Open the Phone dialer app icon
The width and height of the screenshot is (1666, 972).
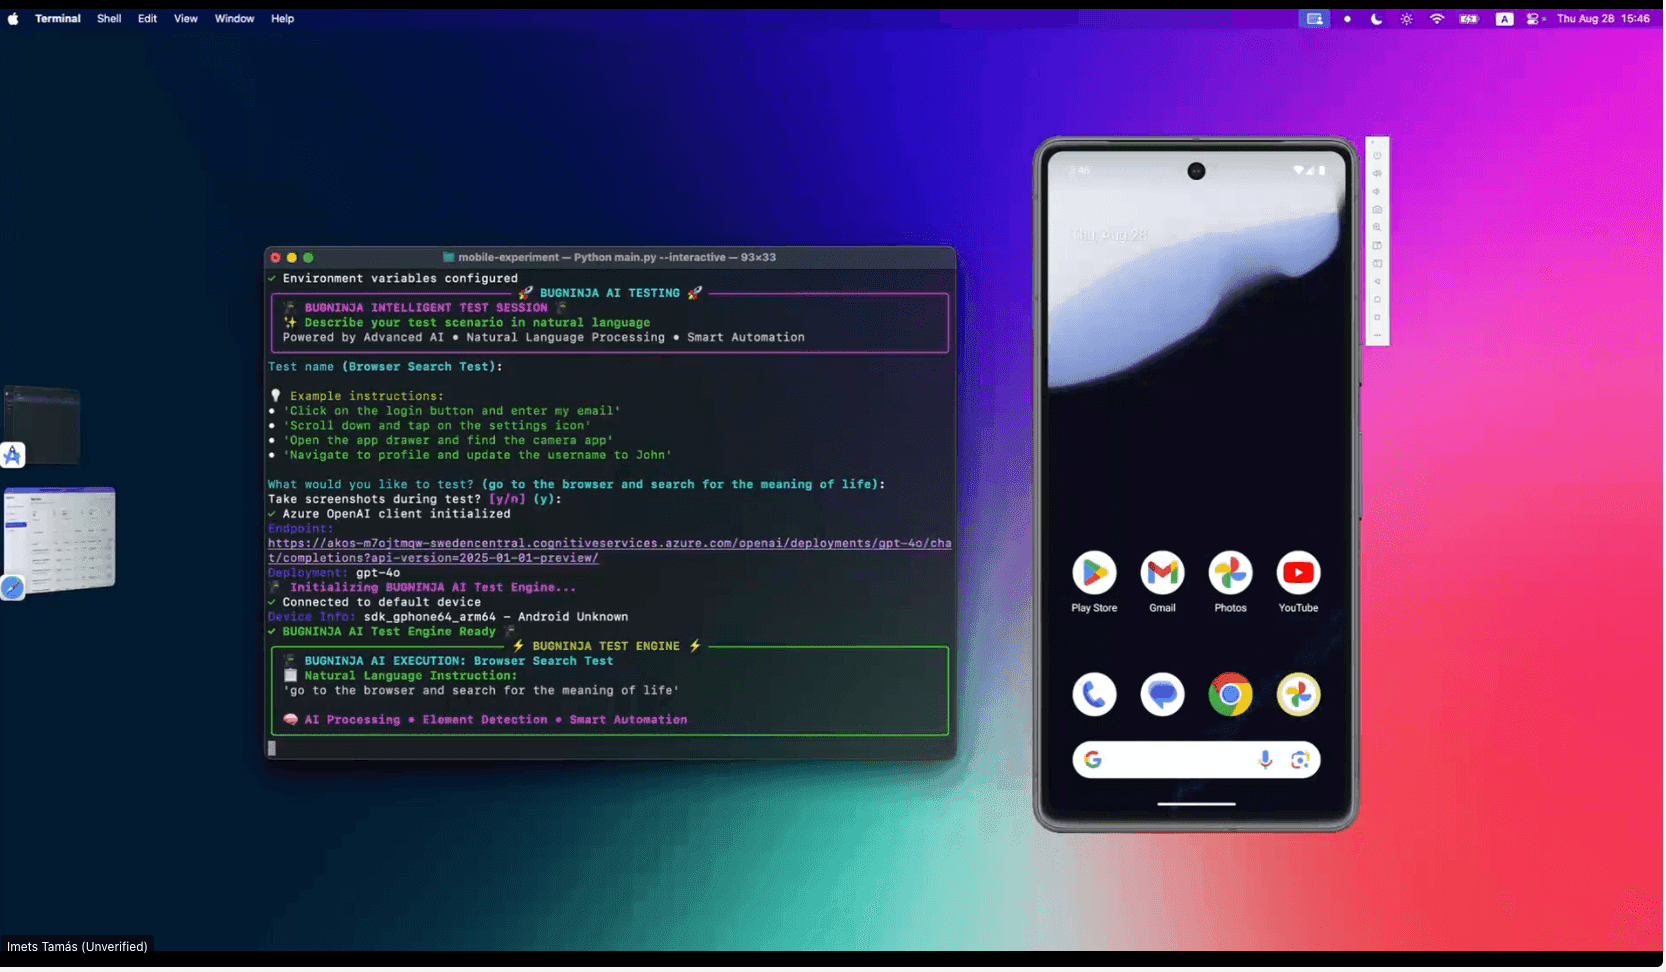click(x=1096, y=696)
